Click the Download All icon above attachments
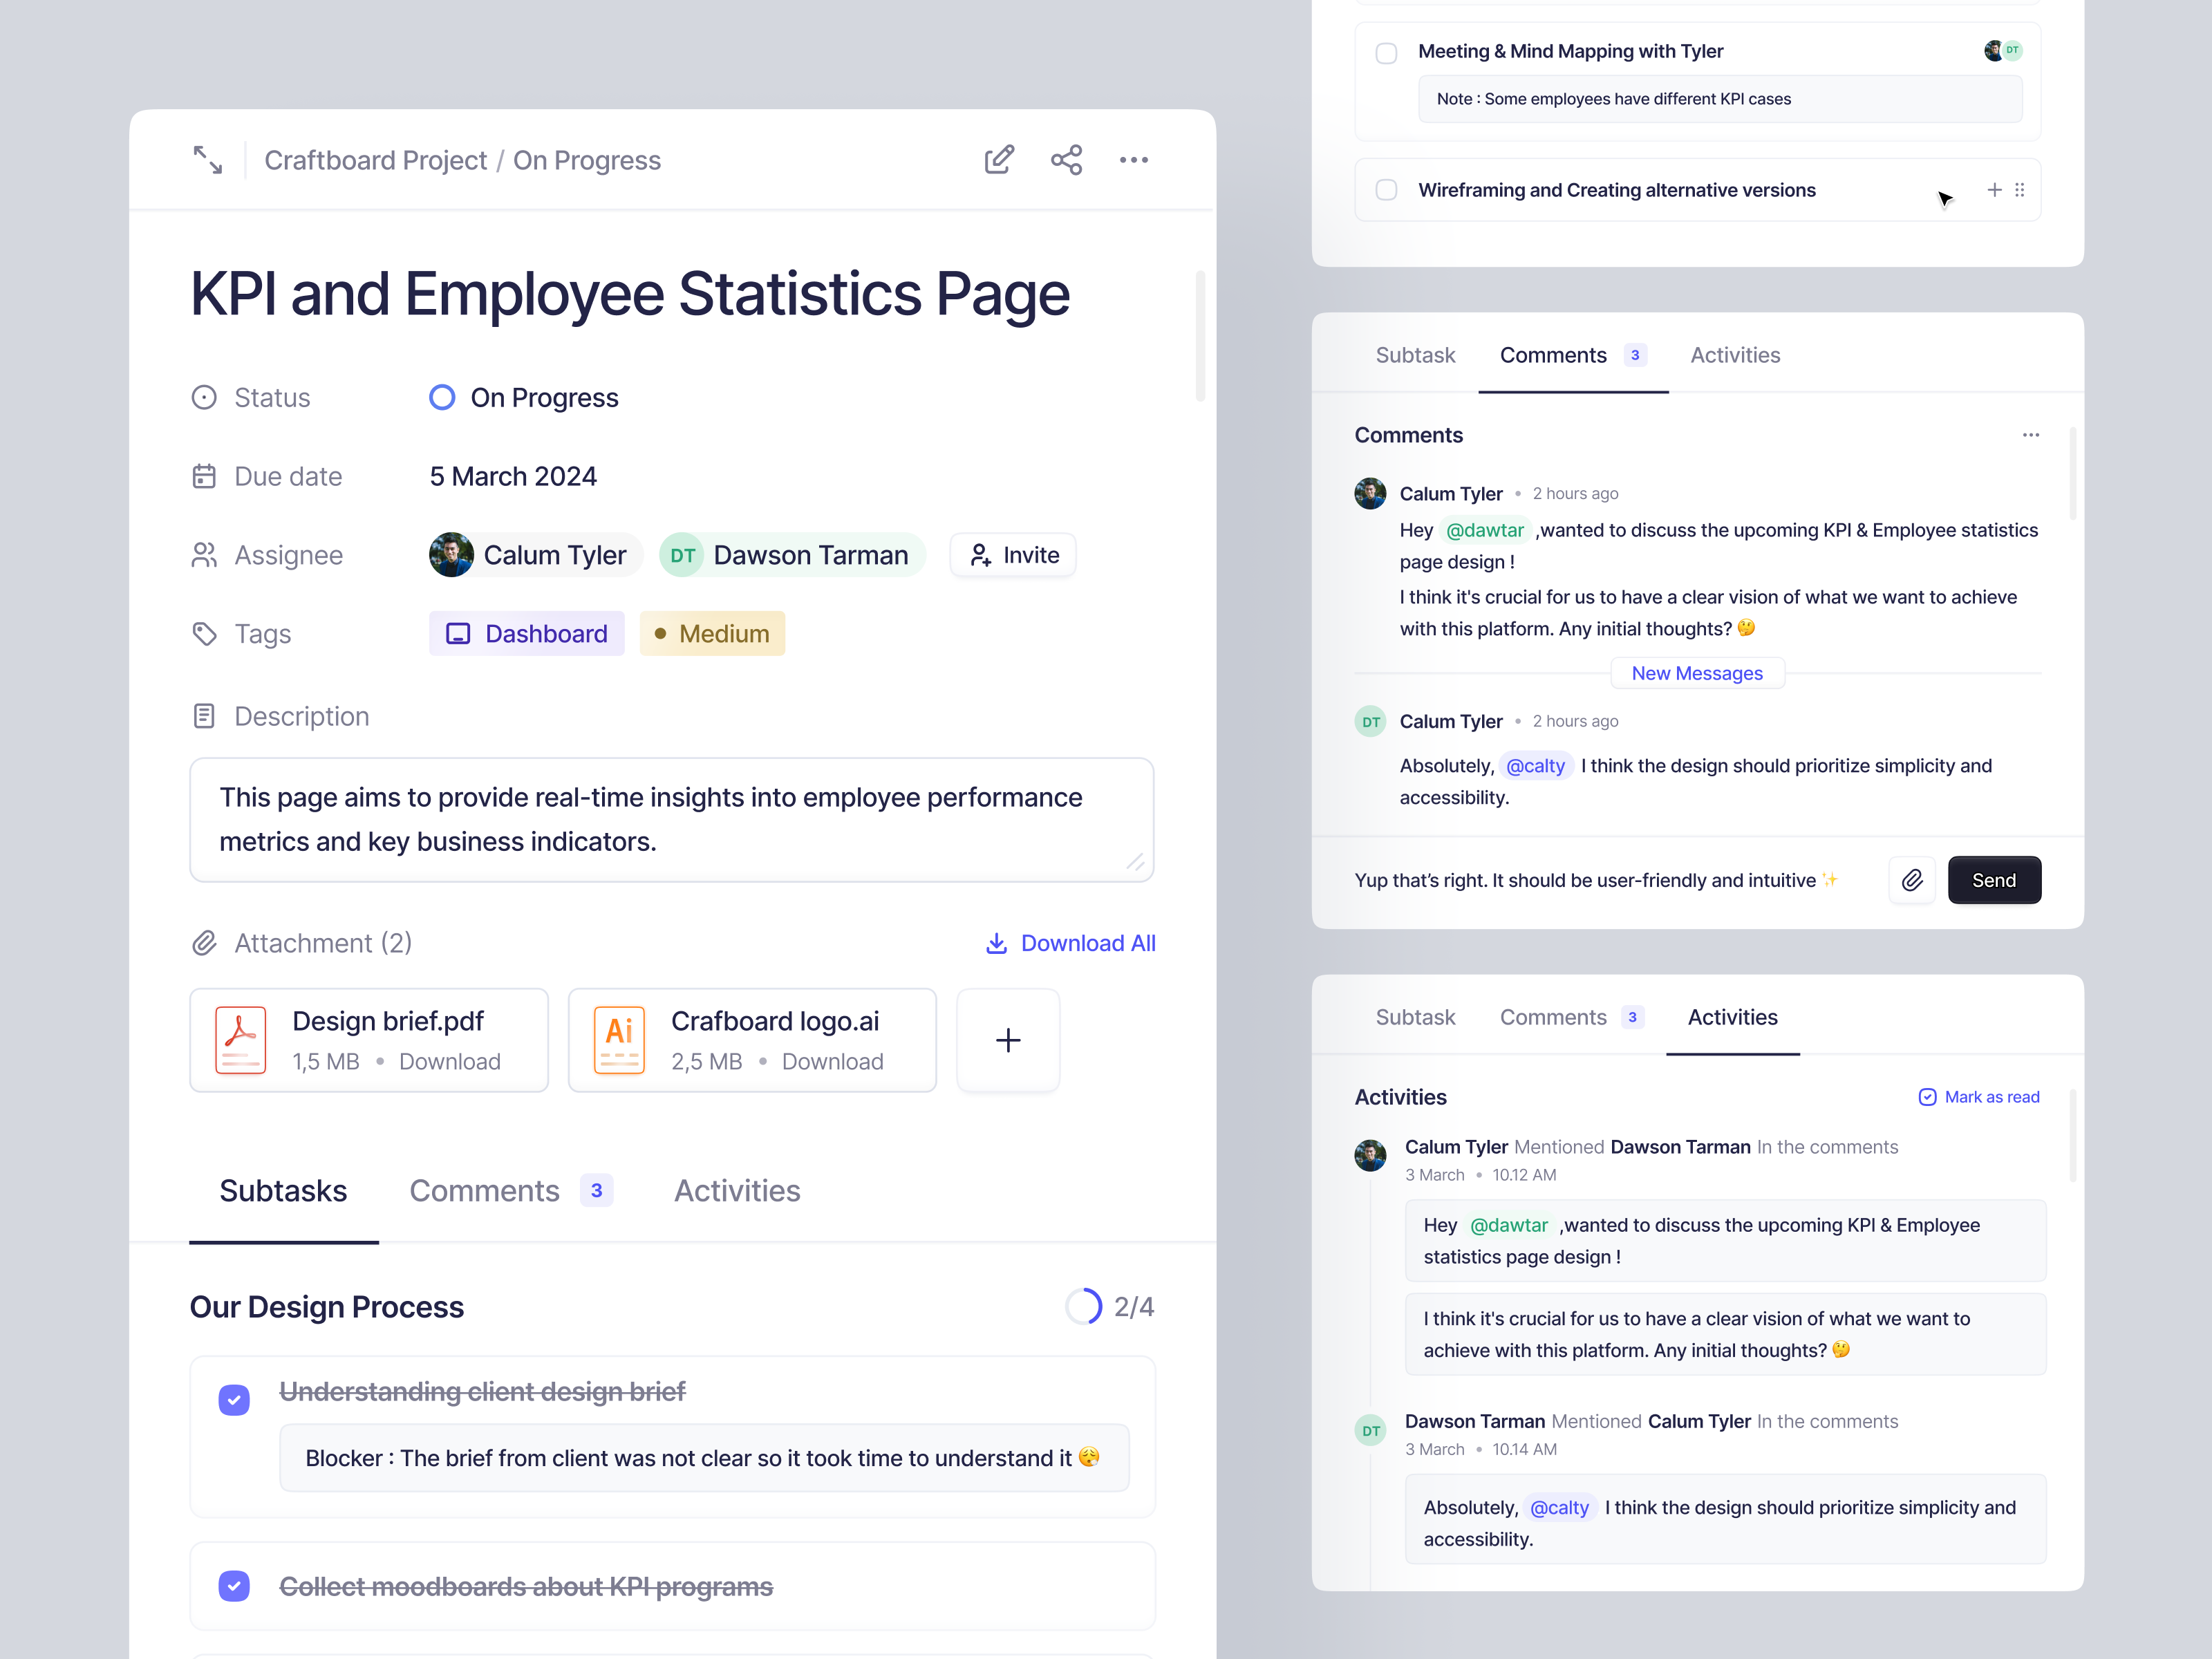This screenshot has height=1659, width=2212. pos(996,943)
